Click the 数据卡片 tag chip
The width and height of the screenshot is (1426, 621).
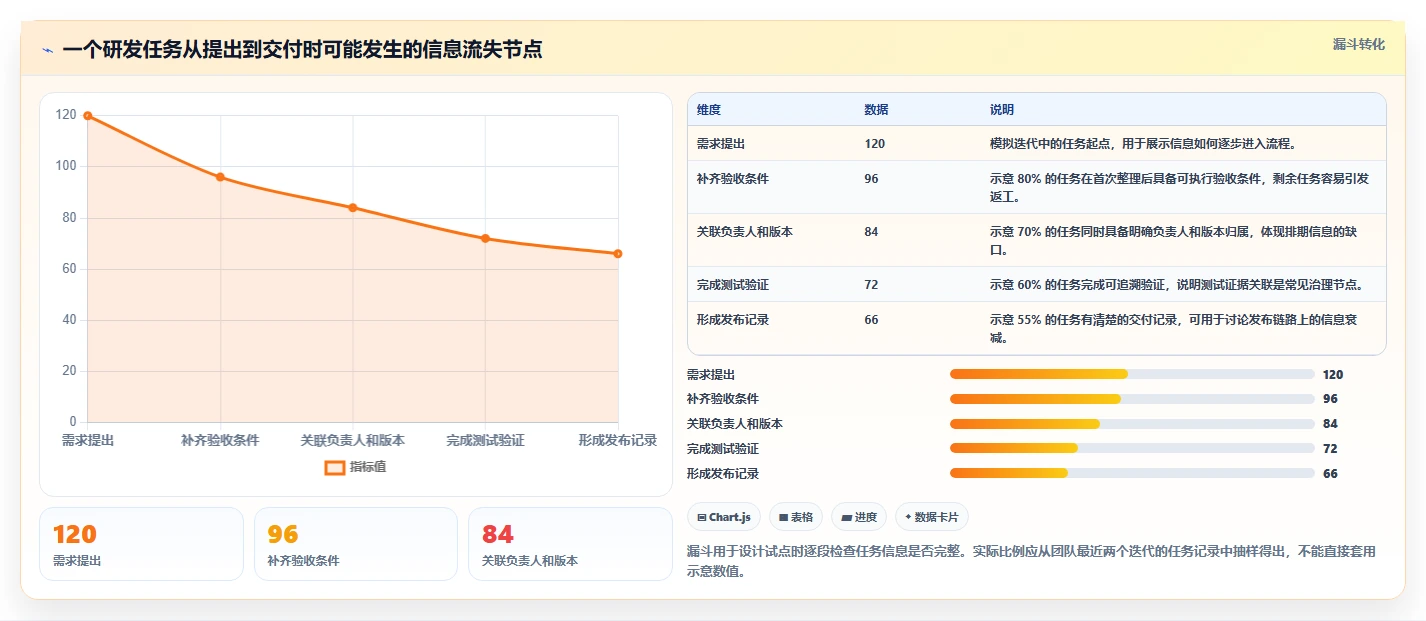932,517
